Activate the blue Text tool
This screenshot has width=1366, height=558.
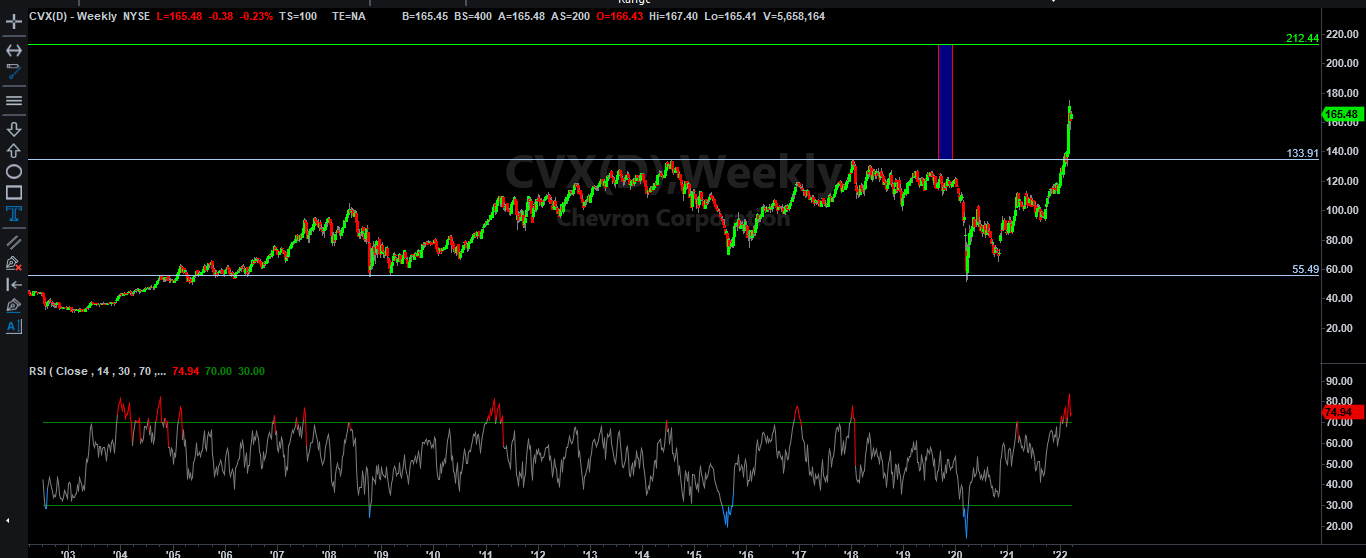[14, 213]
